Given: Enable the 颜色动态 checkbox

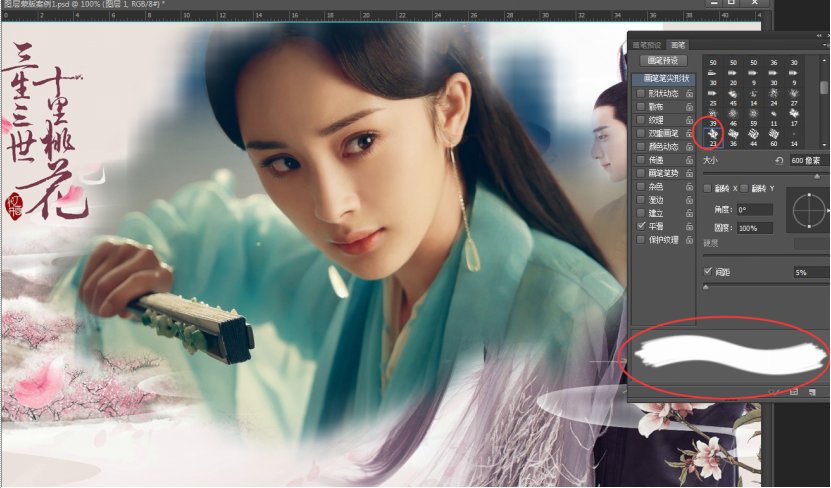Looking at the screenshot, I should [x=641, y=146].
